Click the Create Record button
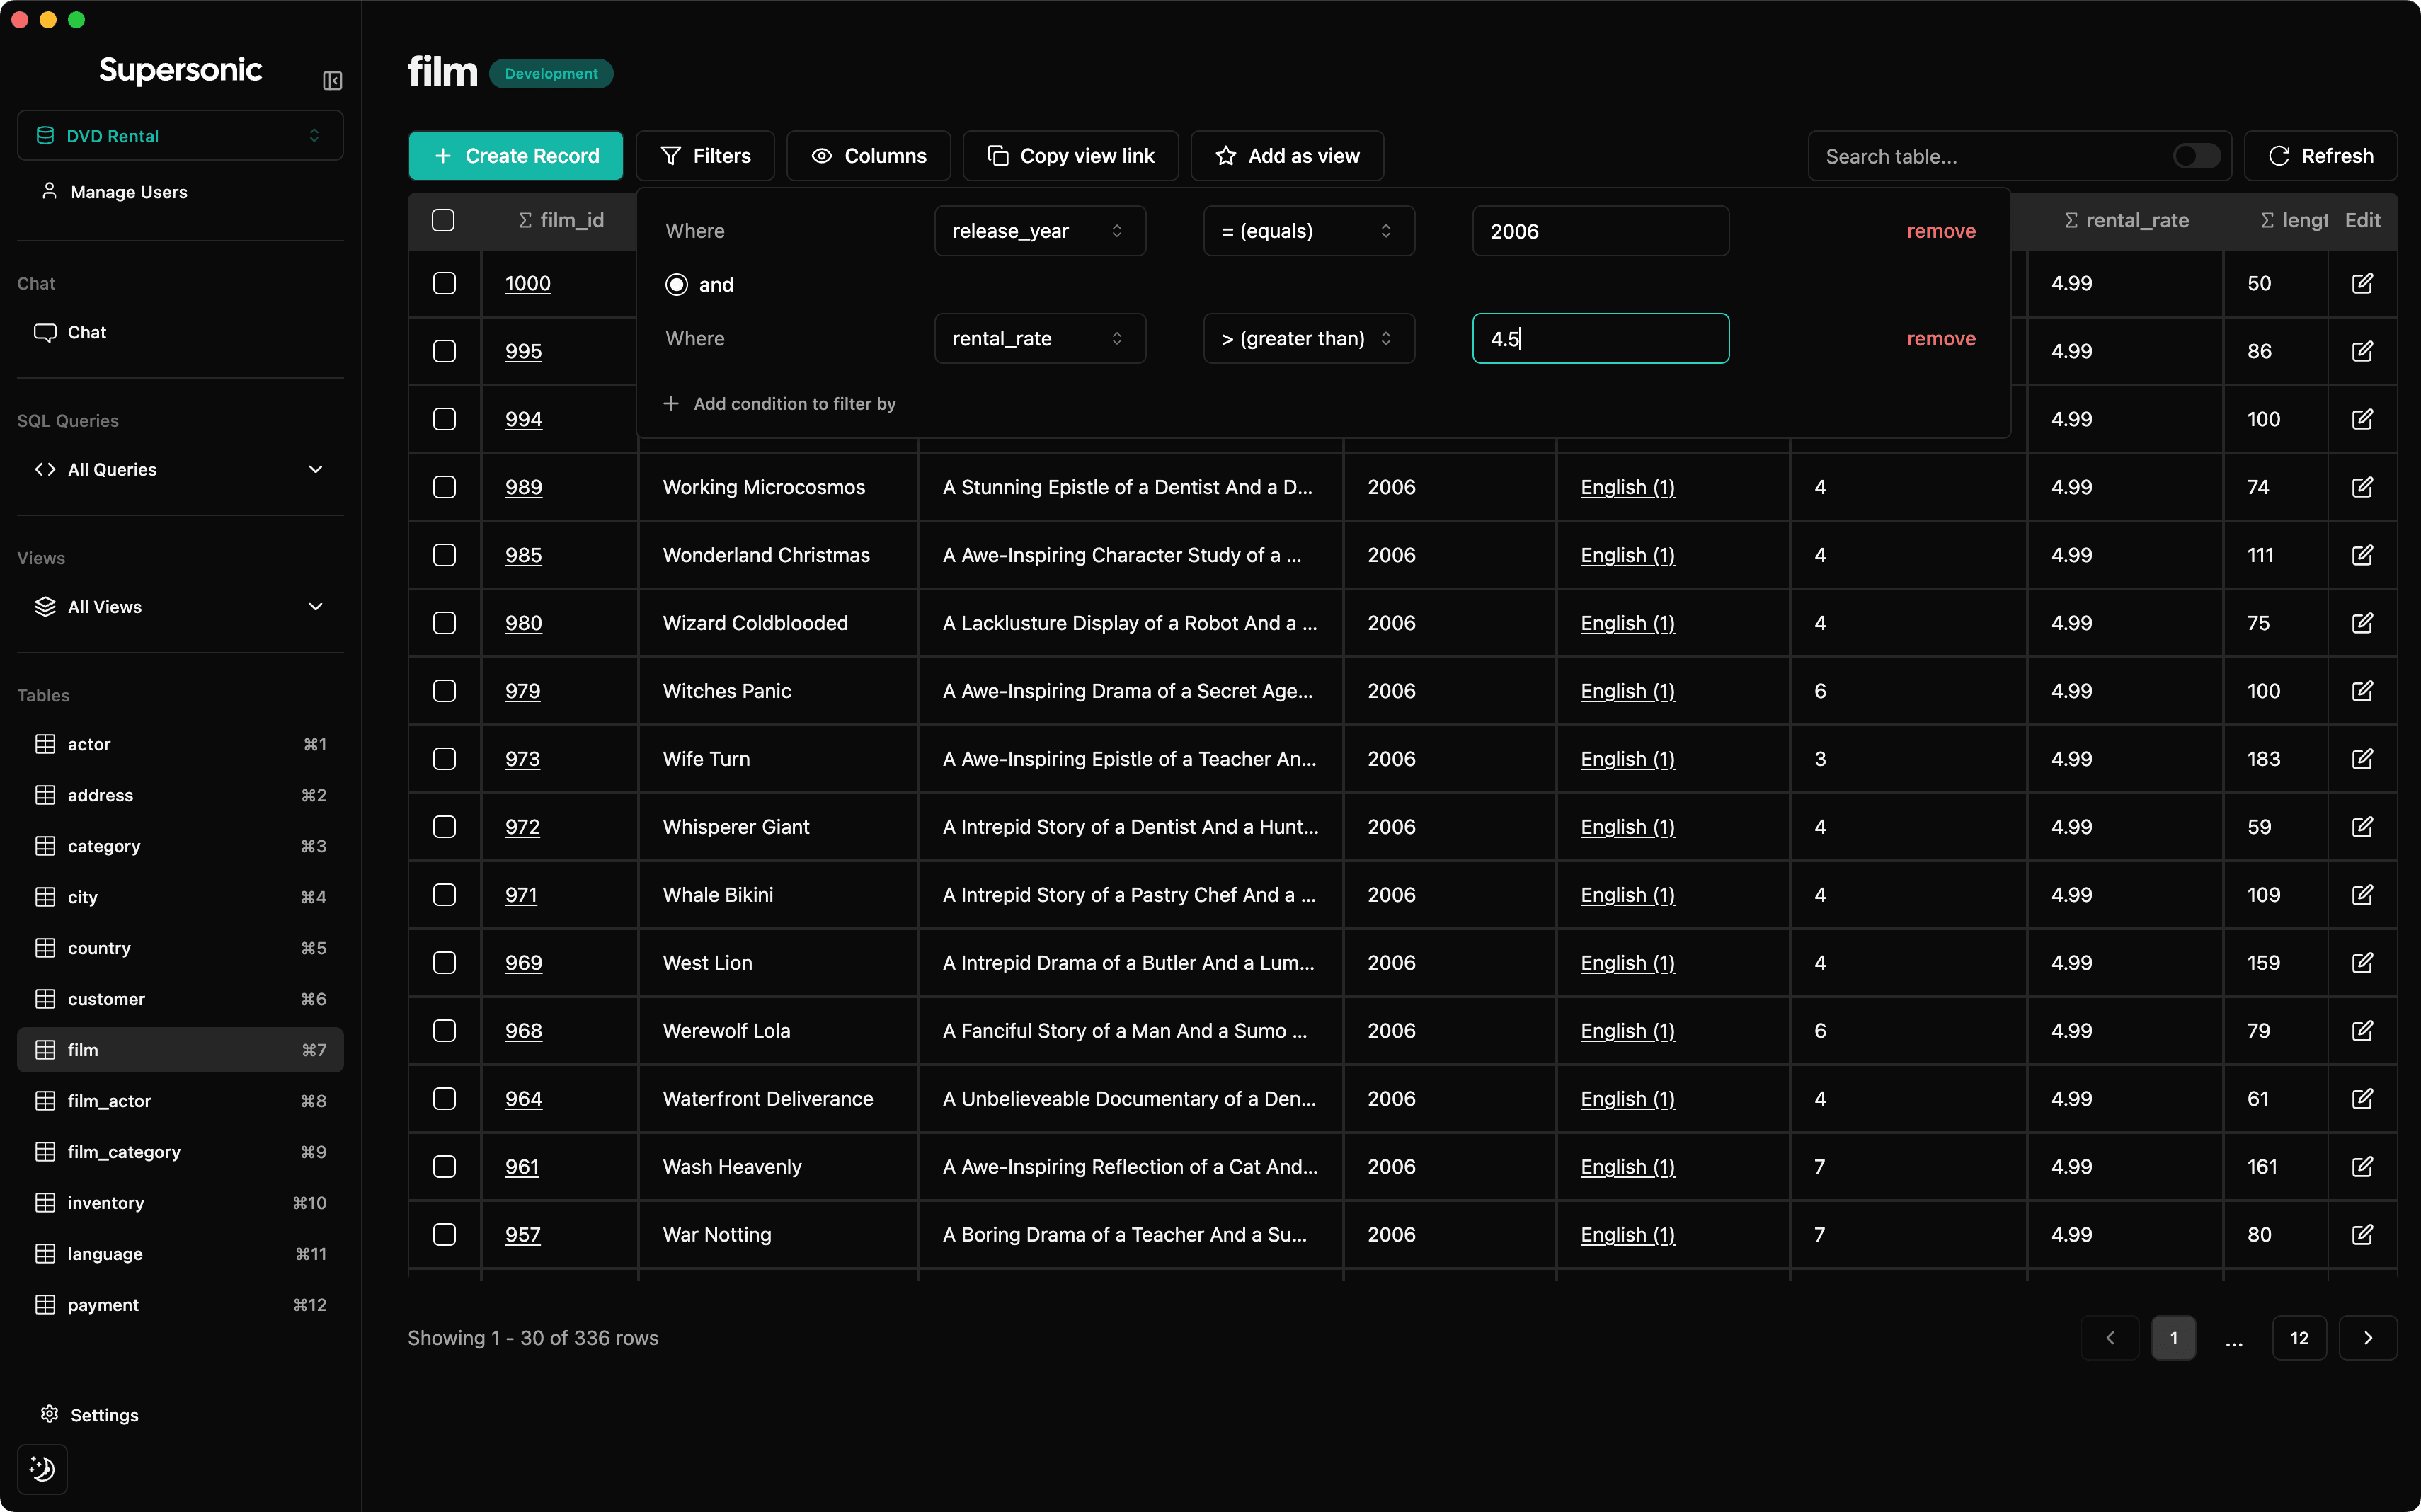 [x=516, y=156]
